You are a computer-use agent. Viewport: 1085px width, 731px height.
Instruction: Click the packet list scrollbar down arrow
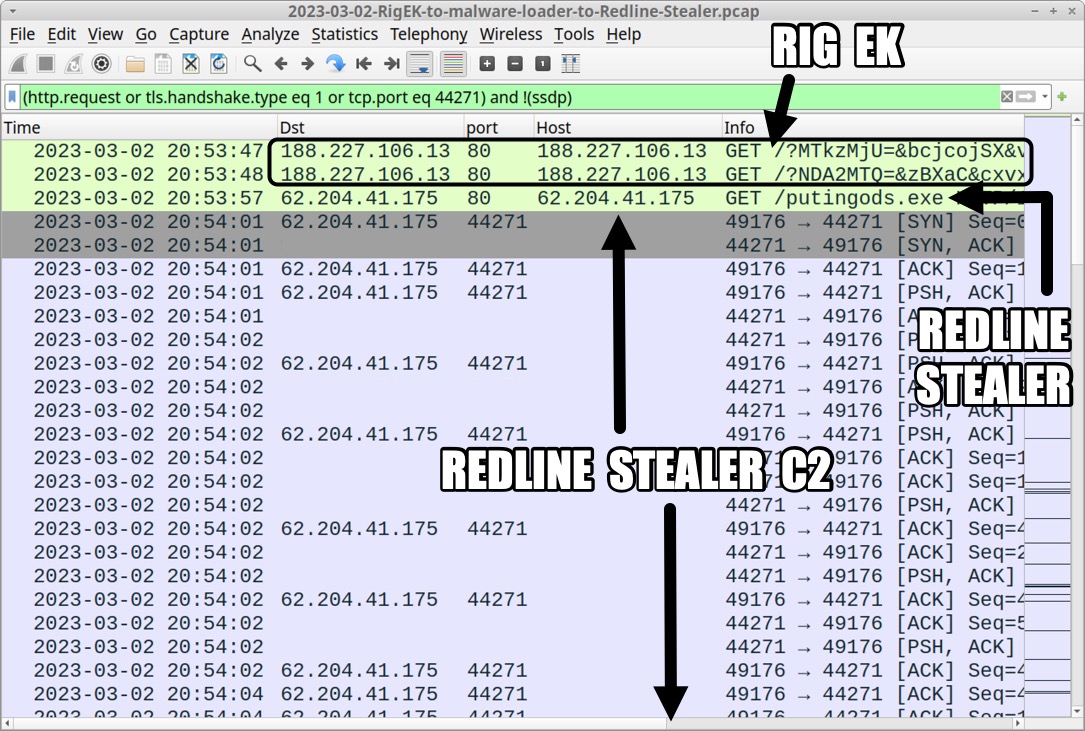1077,711
